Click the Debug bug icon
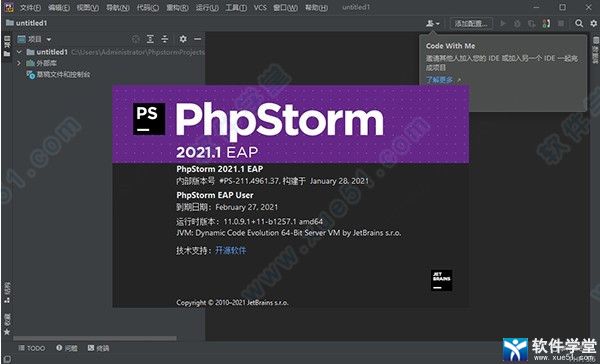Image resolution: width=600 pixels, height=364 pixels. (517, 24)
